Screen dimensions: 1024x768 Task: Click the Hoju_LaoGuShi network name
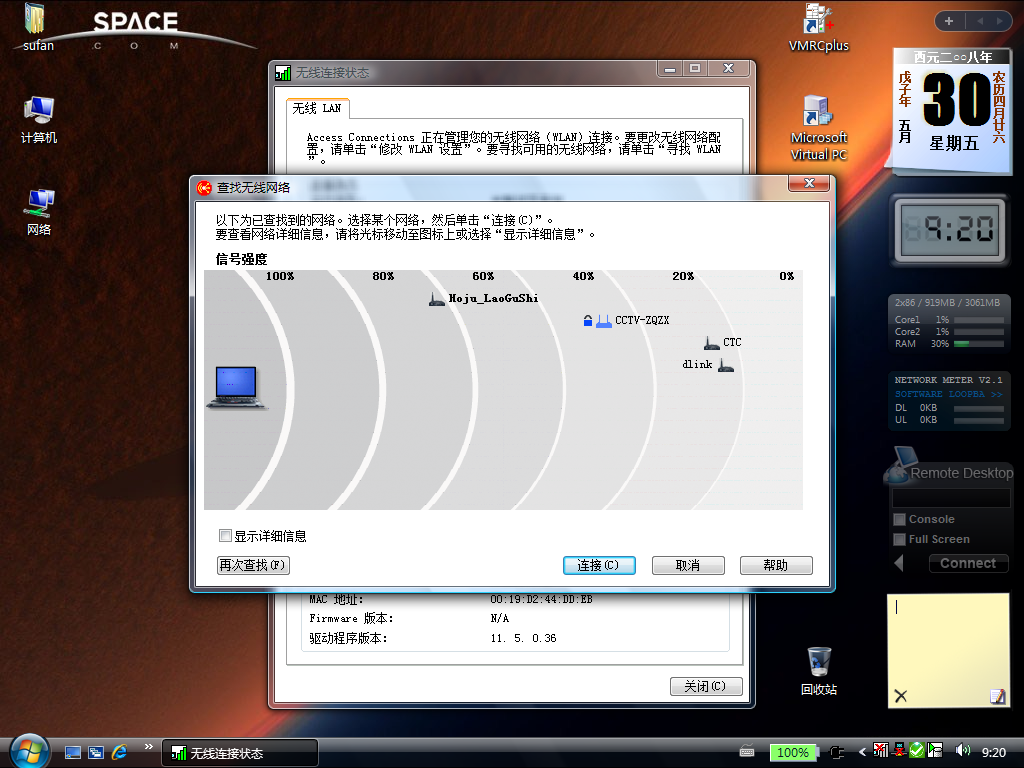[493, 298]
